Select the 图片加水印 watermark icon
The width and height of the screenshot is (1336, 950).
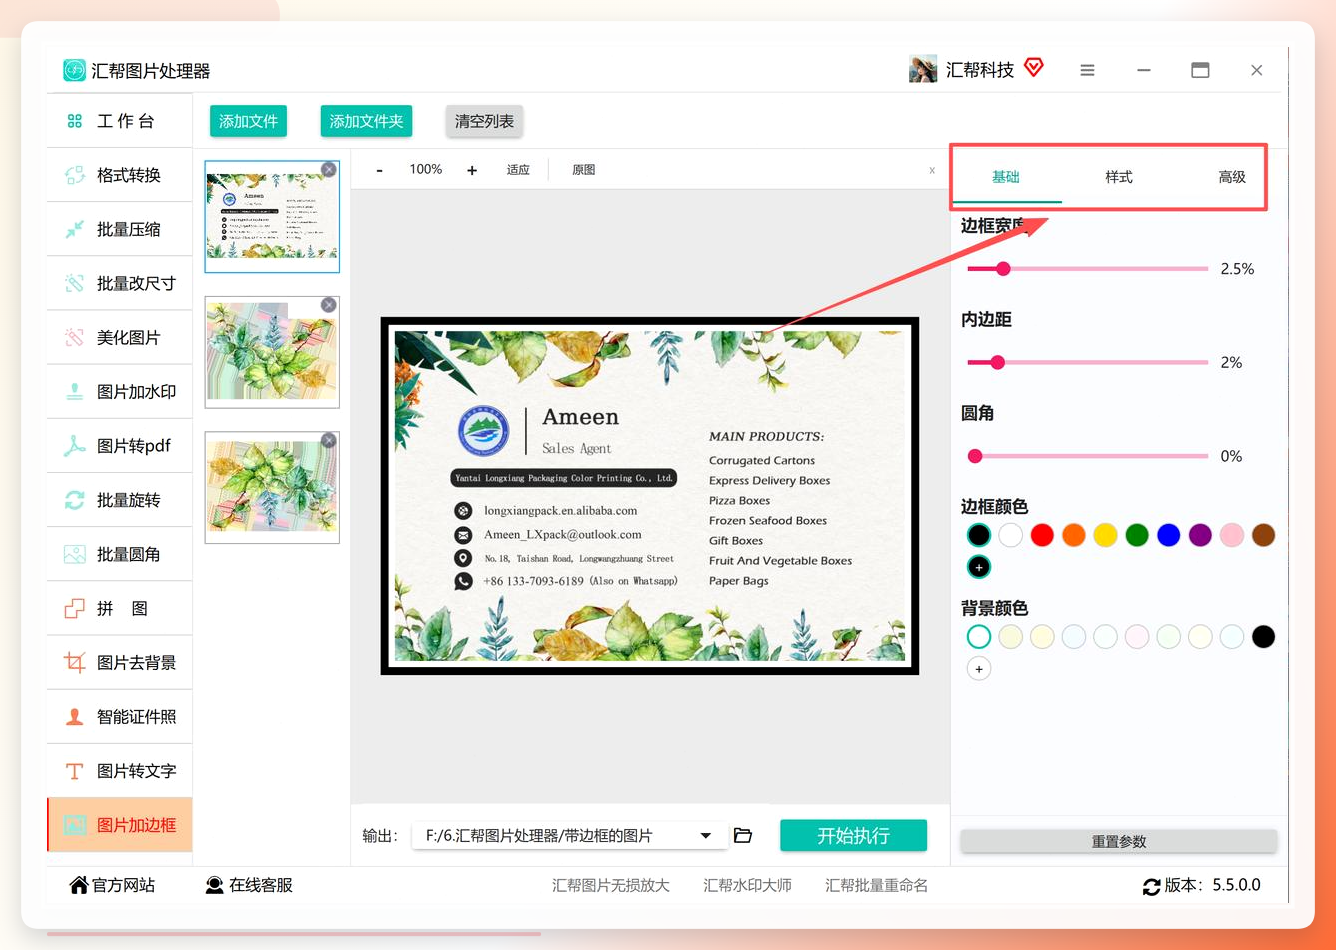tap(75, 392)
